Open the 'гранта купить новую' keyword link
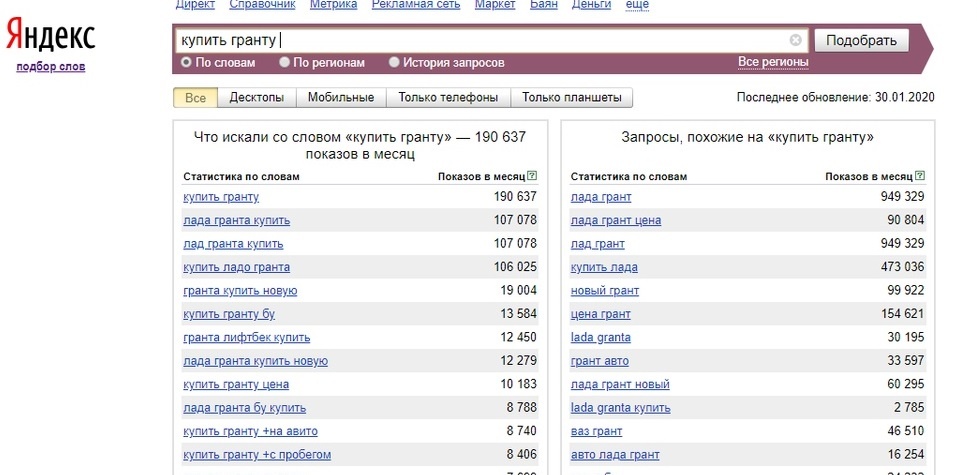This screenshot has width=977, height=475. click(240, 290)
